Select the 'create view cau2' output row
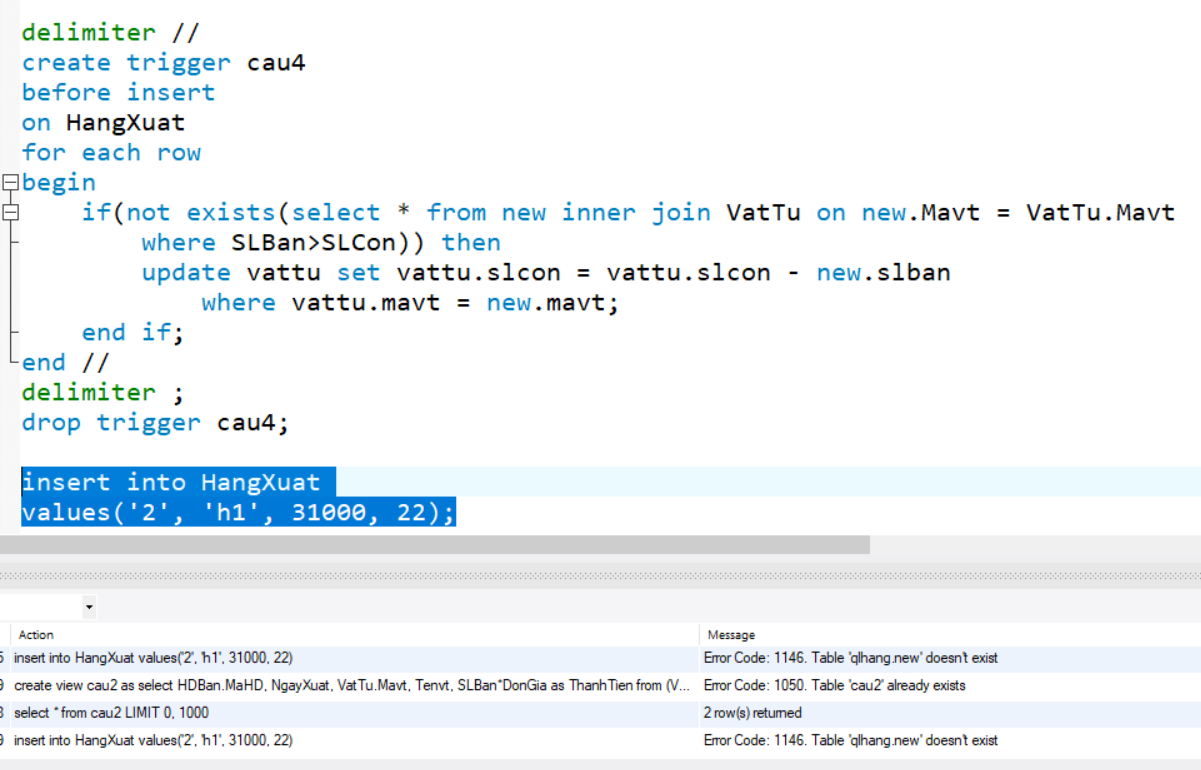This screenshot has height=770, width=1201. click(350, 686)
